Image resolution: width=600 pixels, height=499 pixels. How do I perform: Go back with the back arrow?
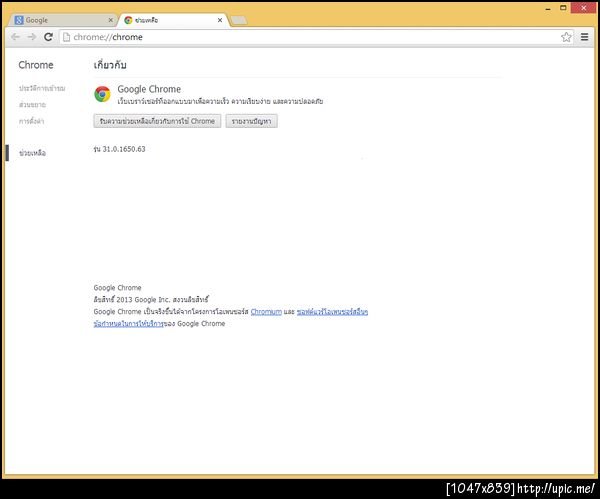15,37
